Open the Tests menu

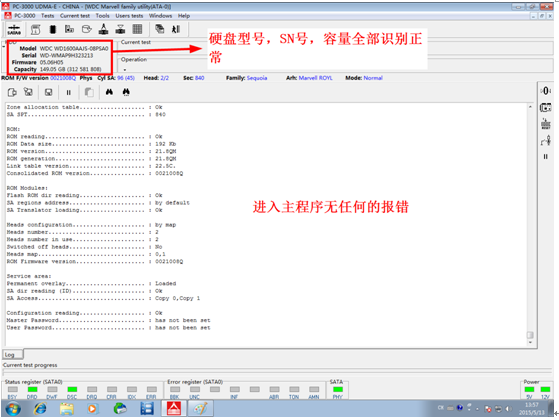coord(47,16)
